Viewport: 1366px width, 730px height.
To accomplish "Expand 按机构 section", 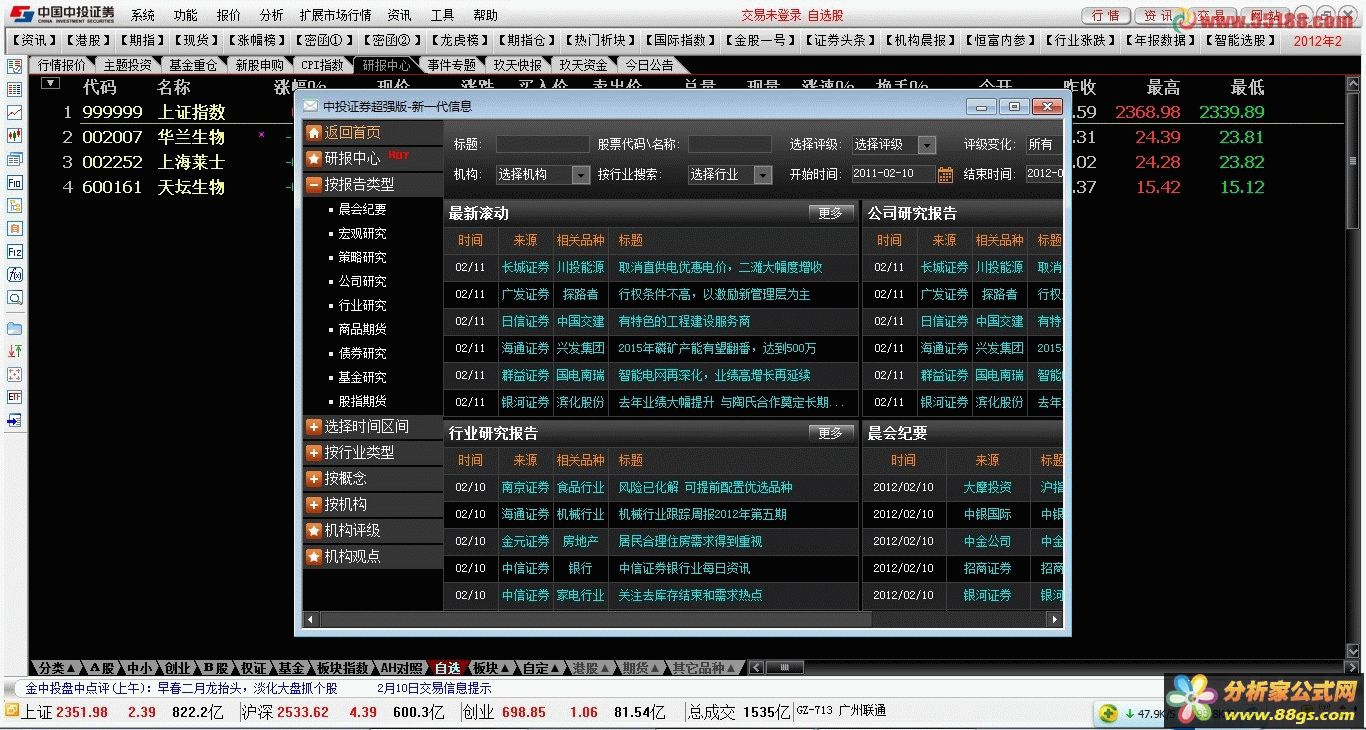I will (372, 504).
